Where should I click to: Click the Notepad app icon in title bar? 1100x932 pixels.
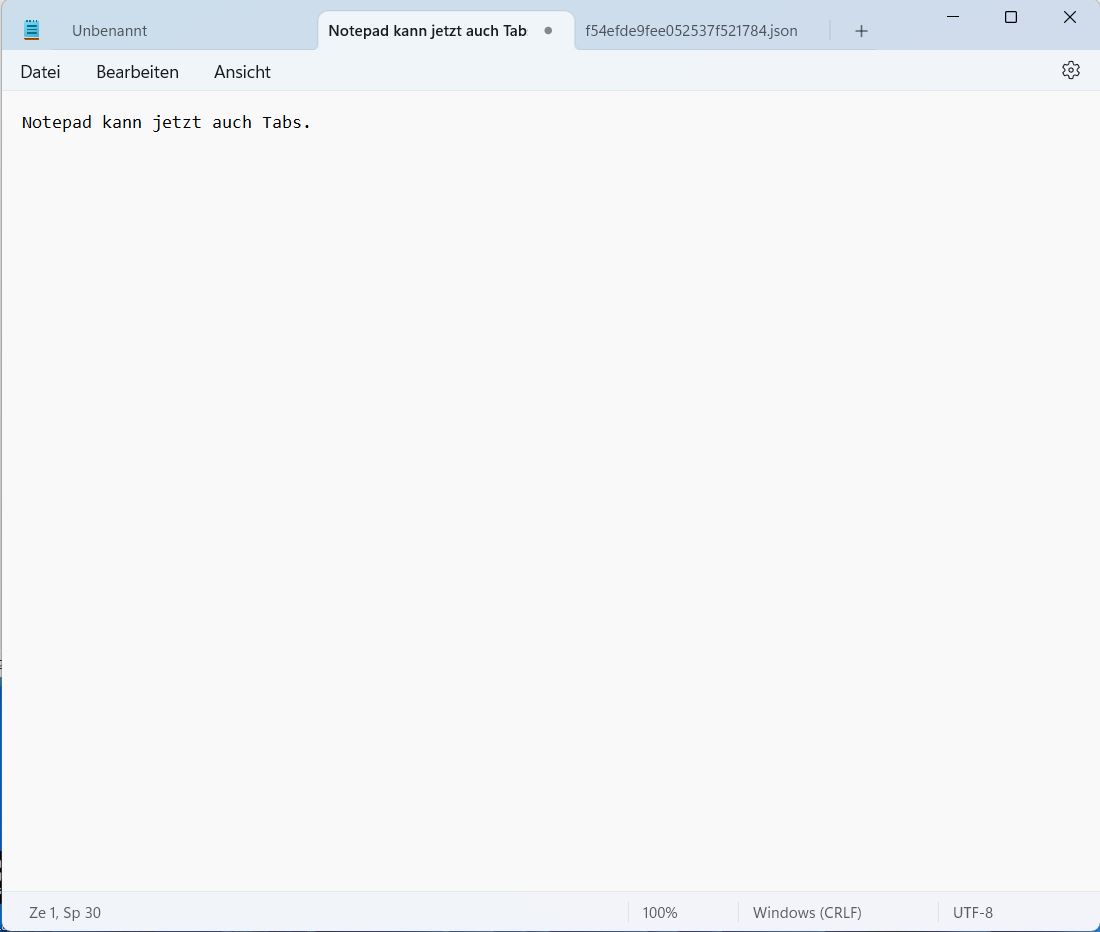[32, 30]
